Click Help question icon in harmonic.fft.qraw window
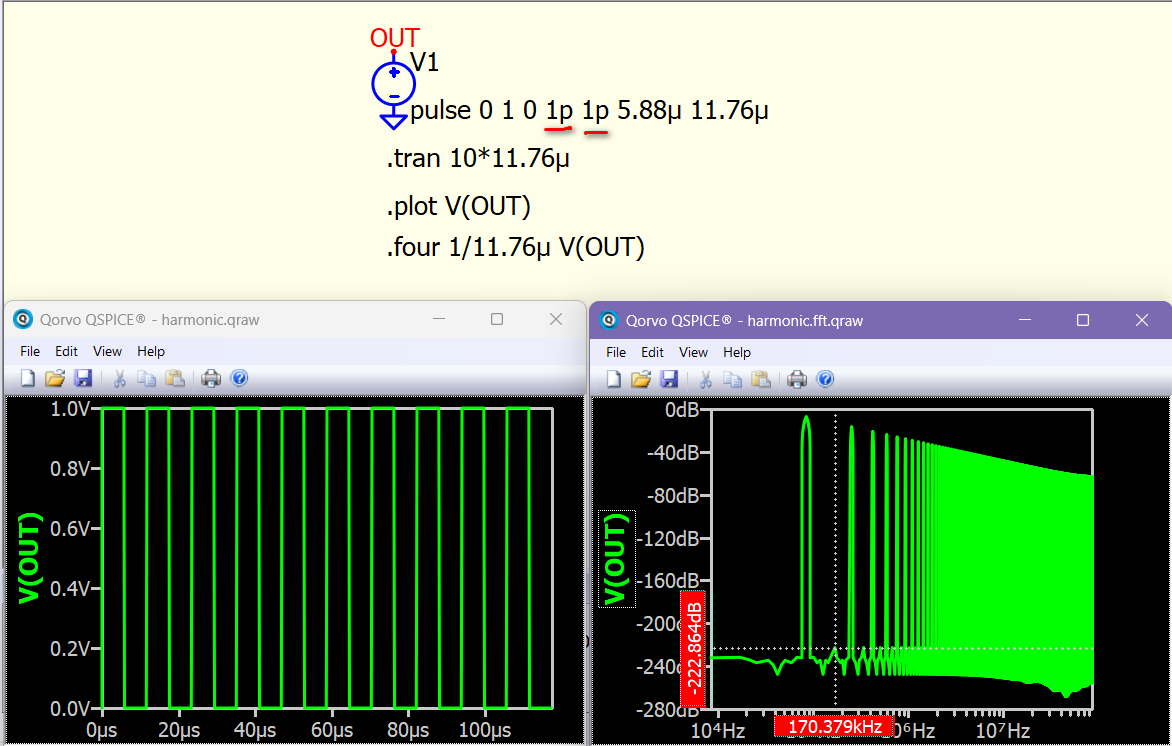Screen dimensions: 1172x746 point(825,380)
